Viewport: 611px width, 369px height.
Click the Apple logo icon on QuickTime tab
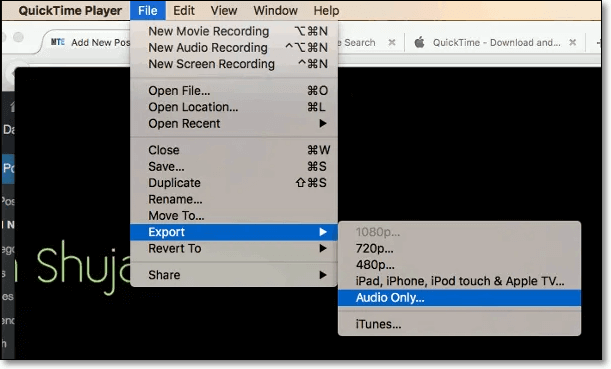(419, 42)
